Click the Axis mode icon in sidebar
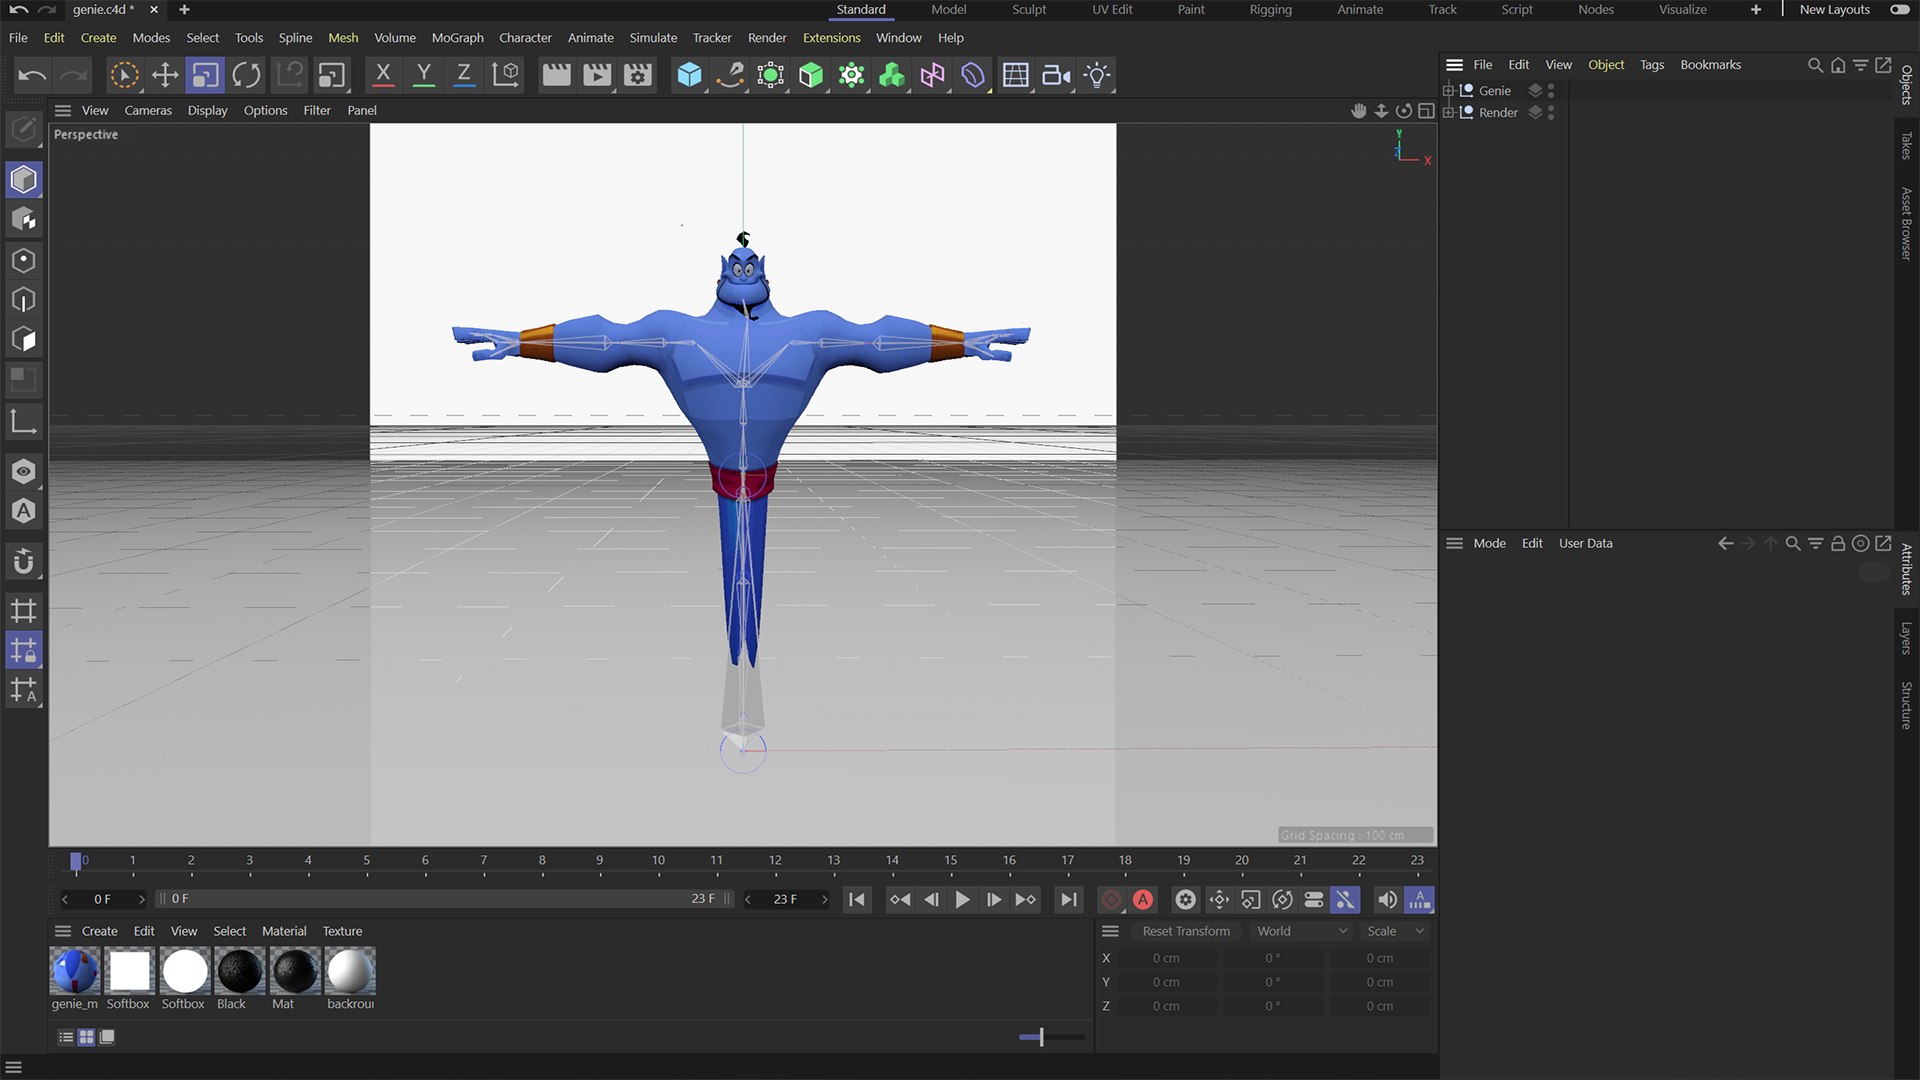Viewport: 1920px width, 1080px height. (x=24, y=421)
